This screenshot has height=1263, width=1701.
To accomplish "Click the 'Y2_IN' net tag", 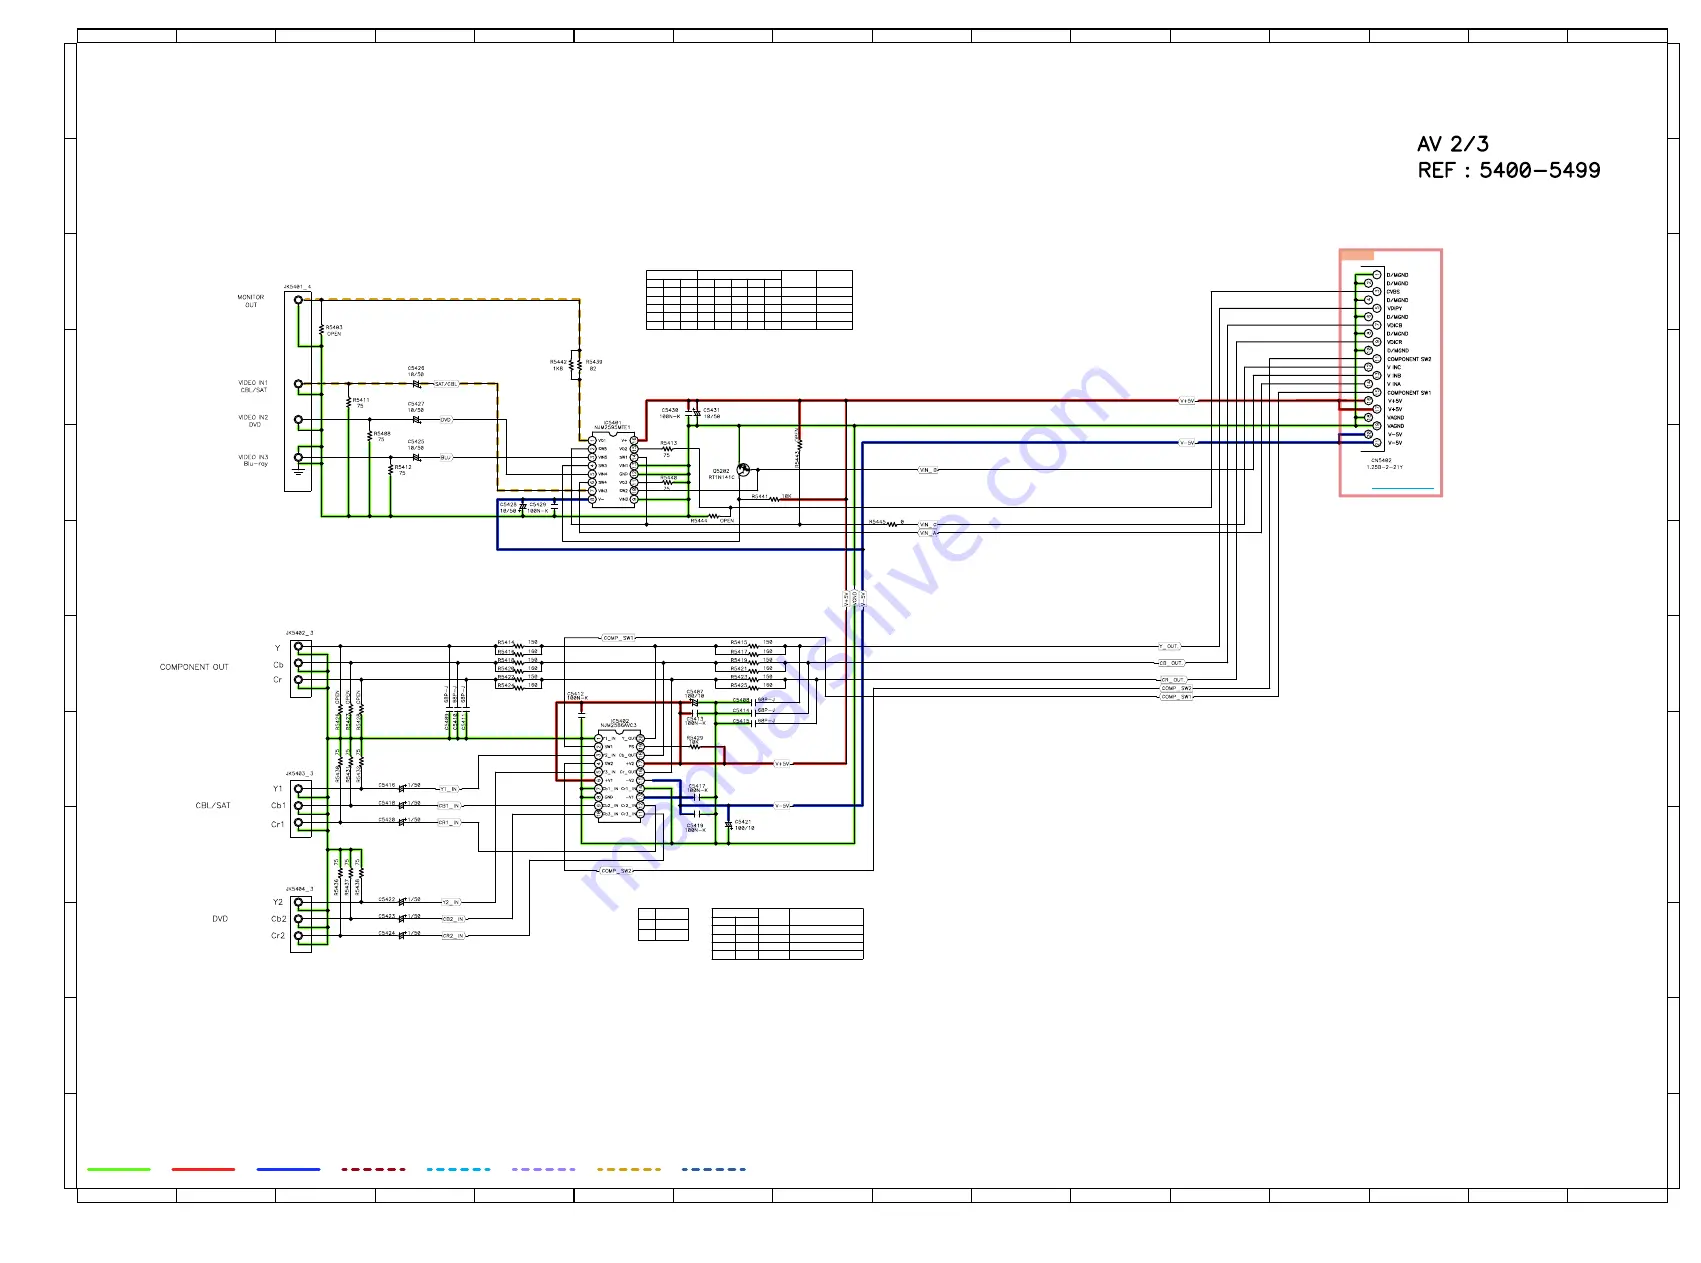I will click(452, 902).
